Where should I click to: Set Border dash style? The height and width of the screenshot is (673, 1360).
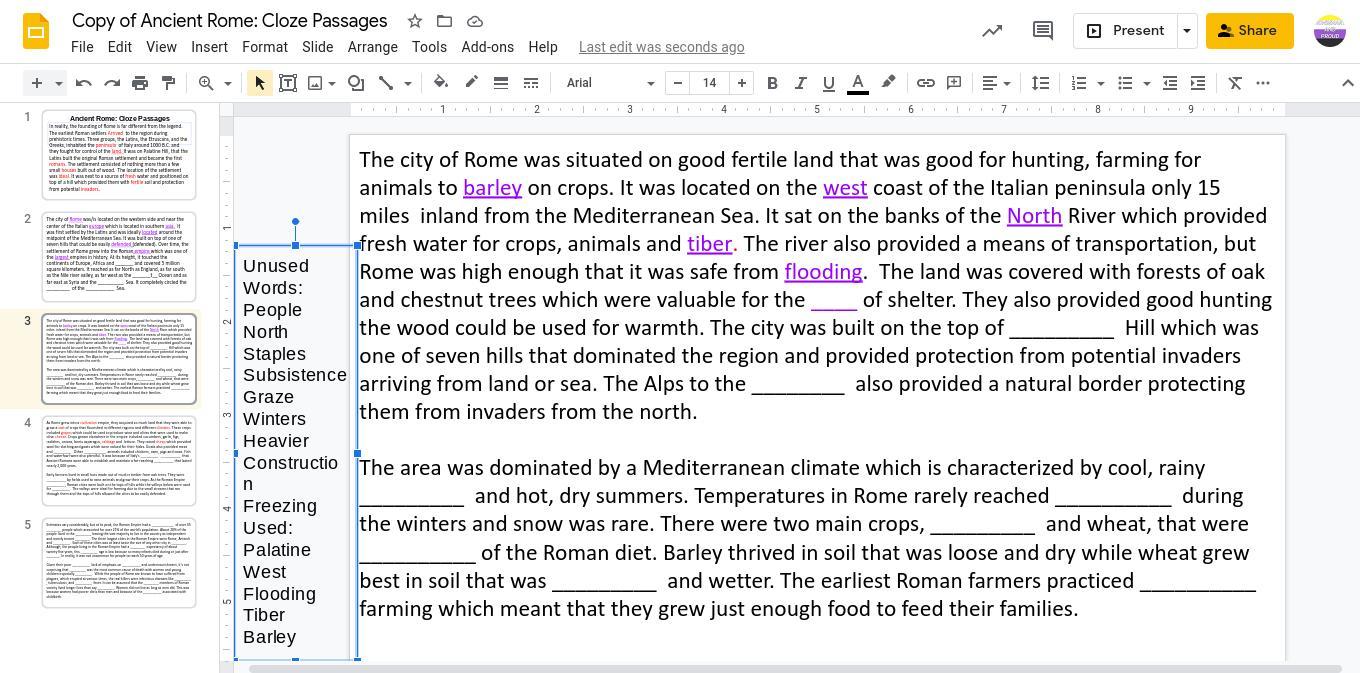tap(531, 83)
